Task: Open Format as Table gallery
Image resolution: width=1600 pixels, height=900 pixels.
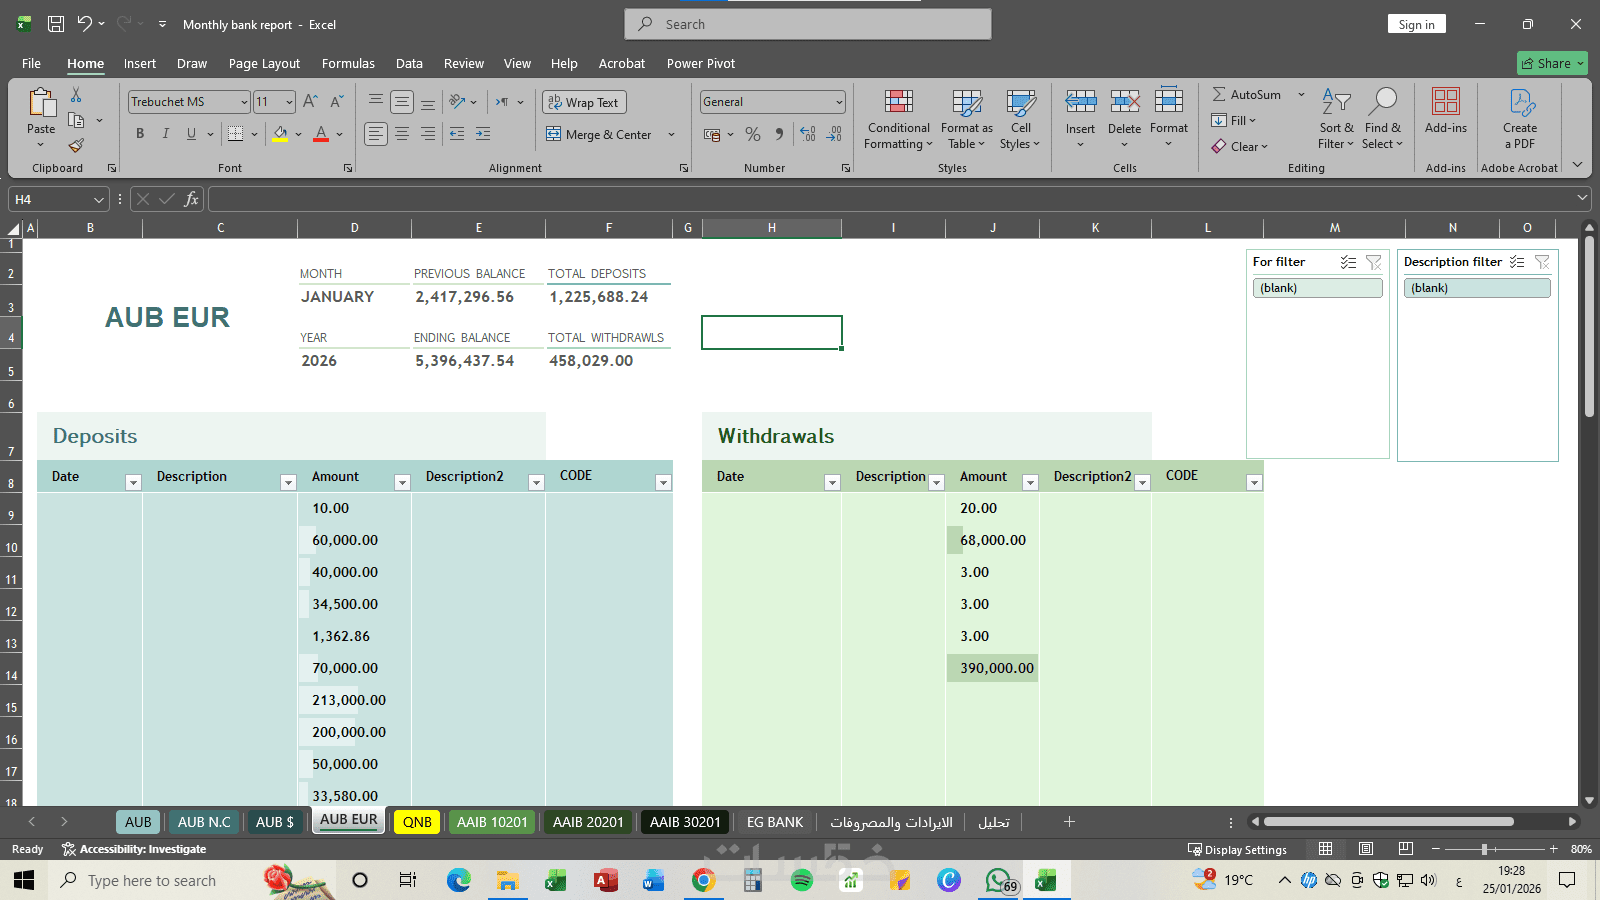Action: point(967,119)
